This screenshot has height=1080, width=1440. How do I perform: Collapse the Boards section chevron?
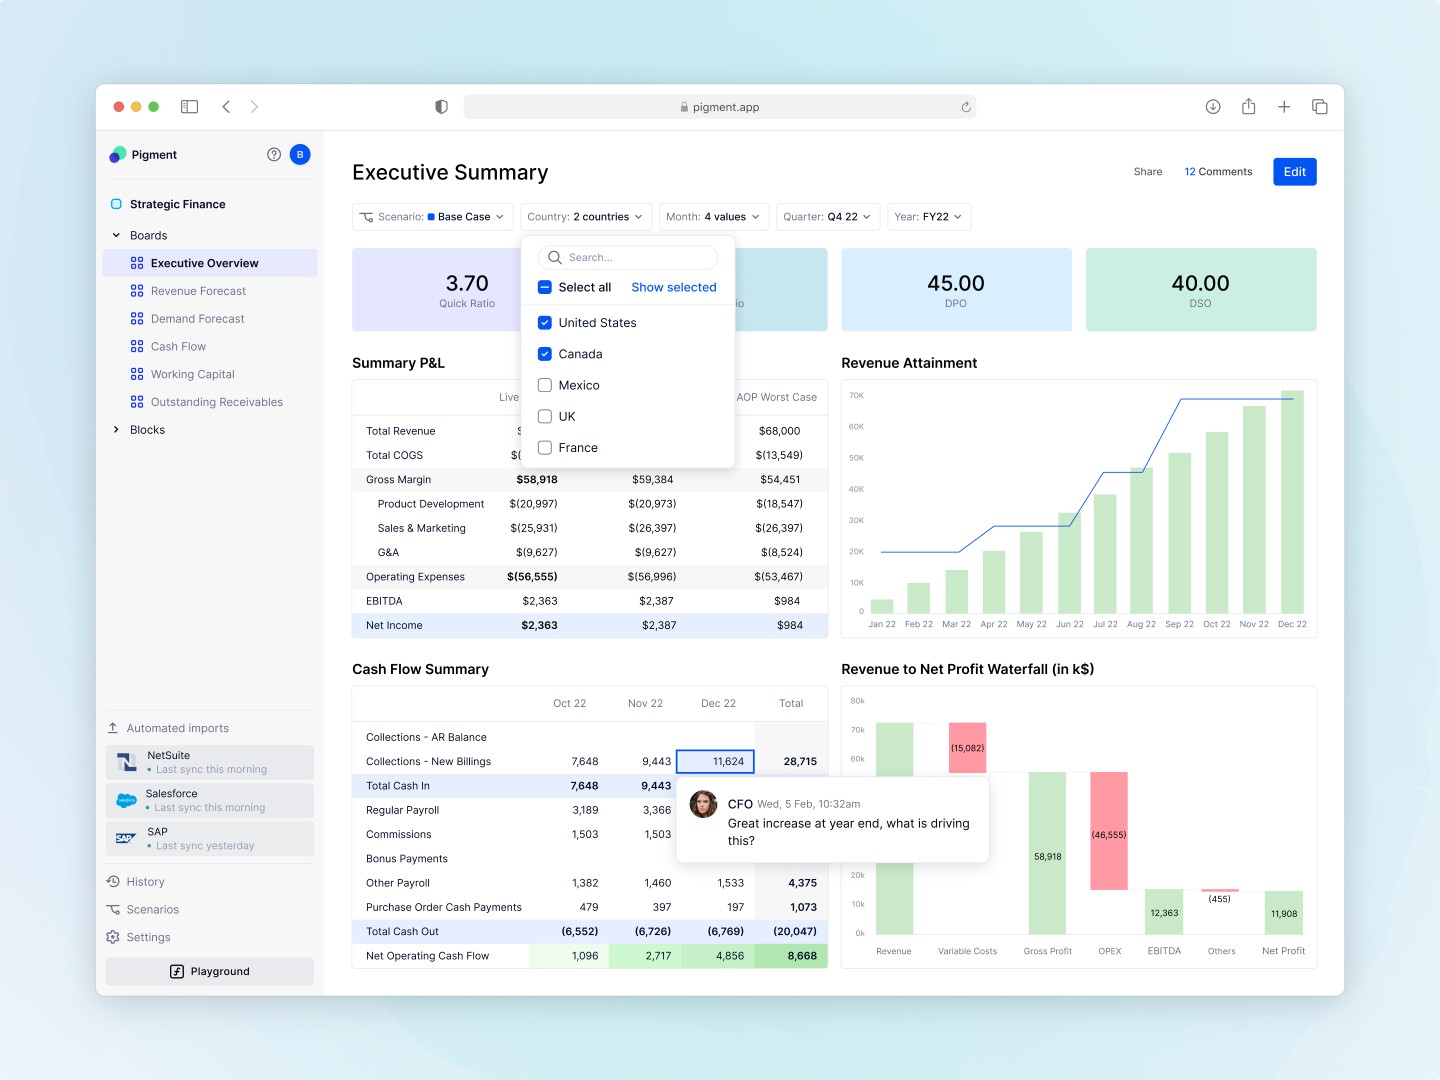[116, 235]
